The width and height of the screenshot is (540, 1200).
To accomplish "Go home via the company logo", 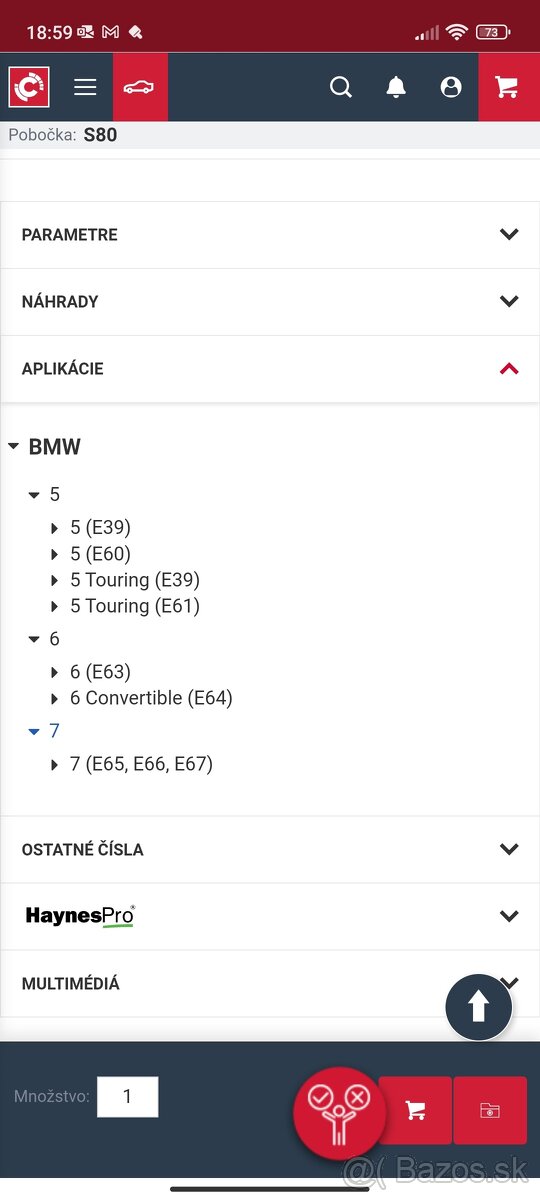I will pyautogui.click(x=29, y=87).
